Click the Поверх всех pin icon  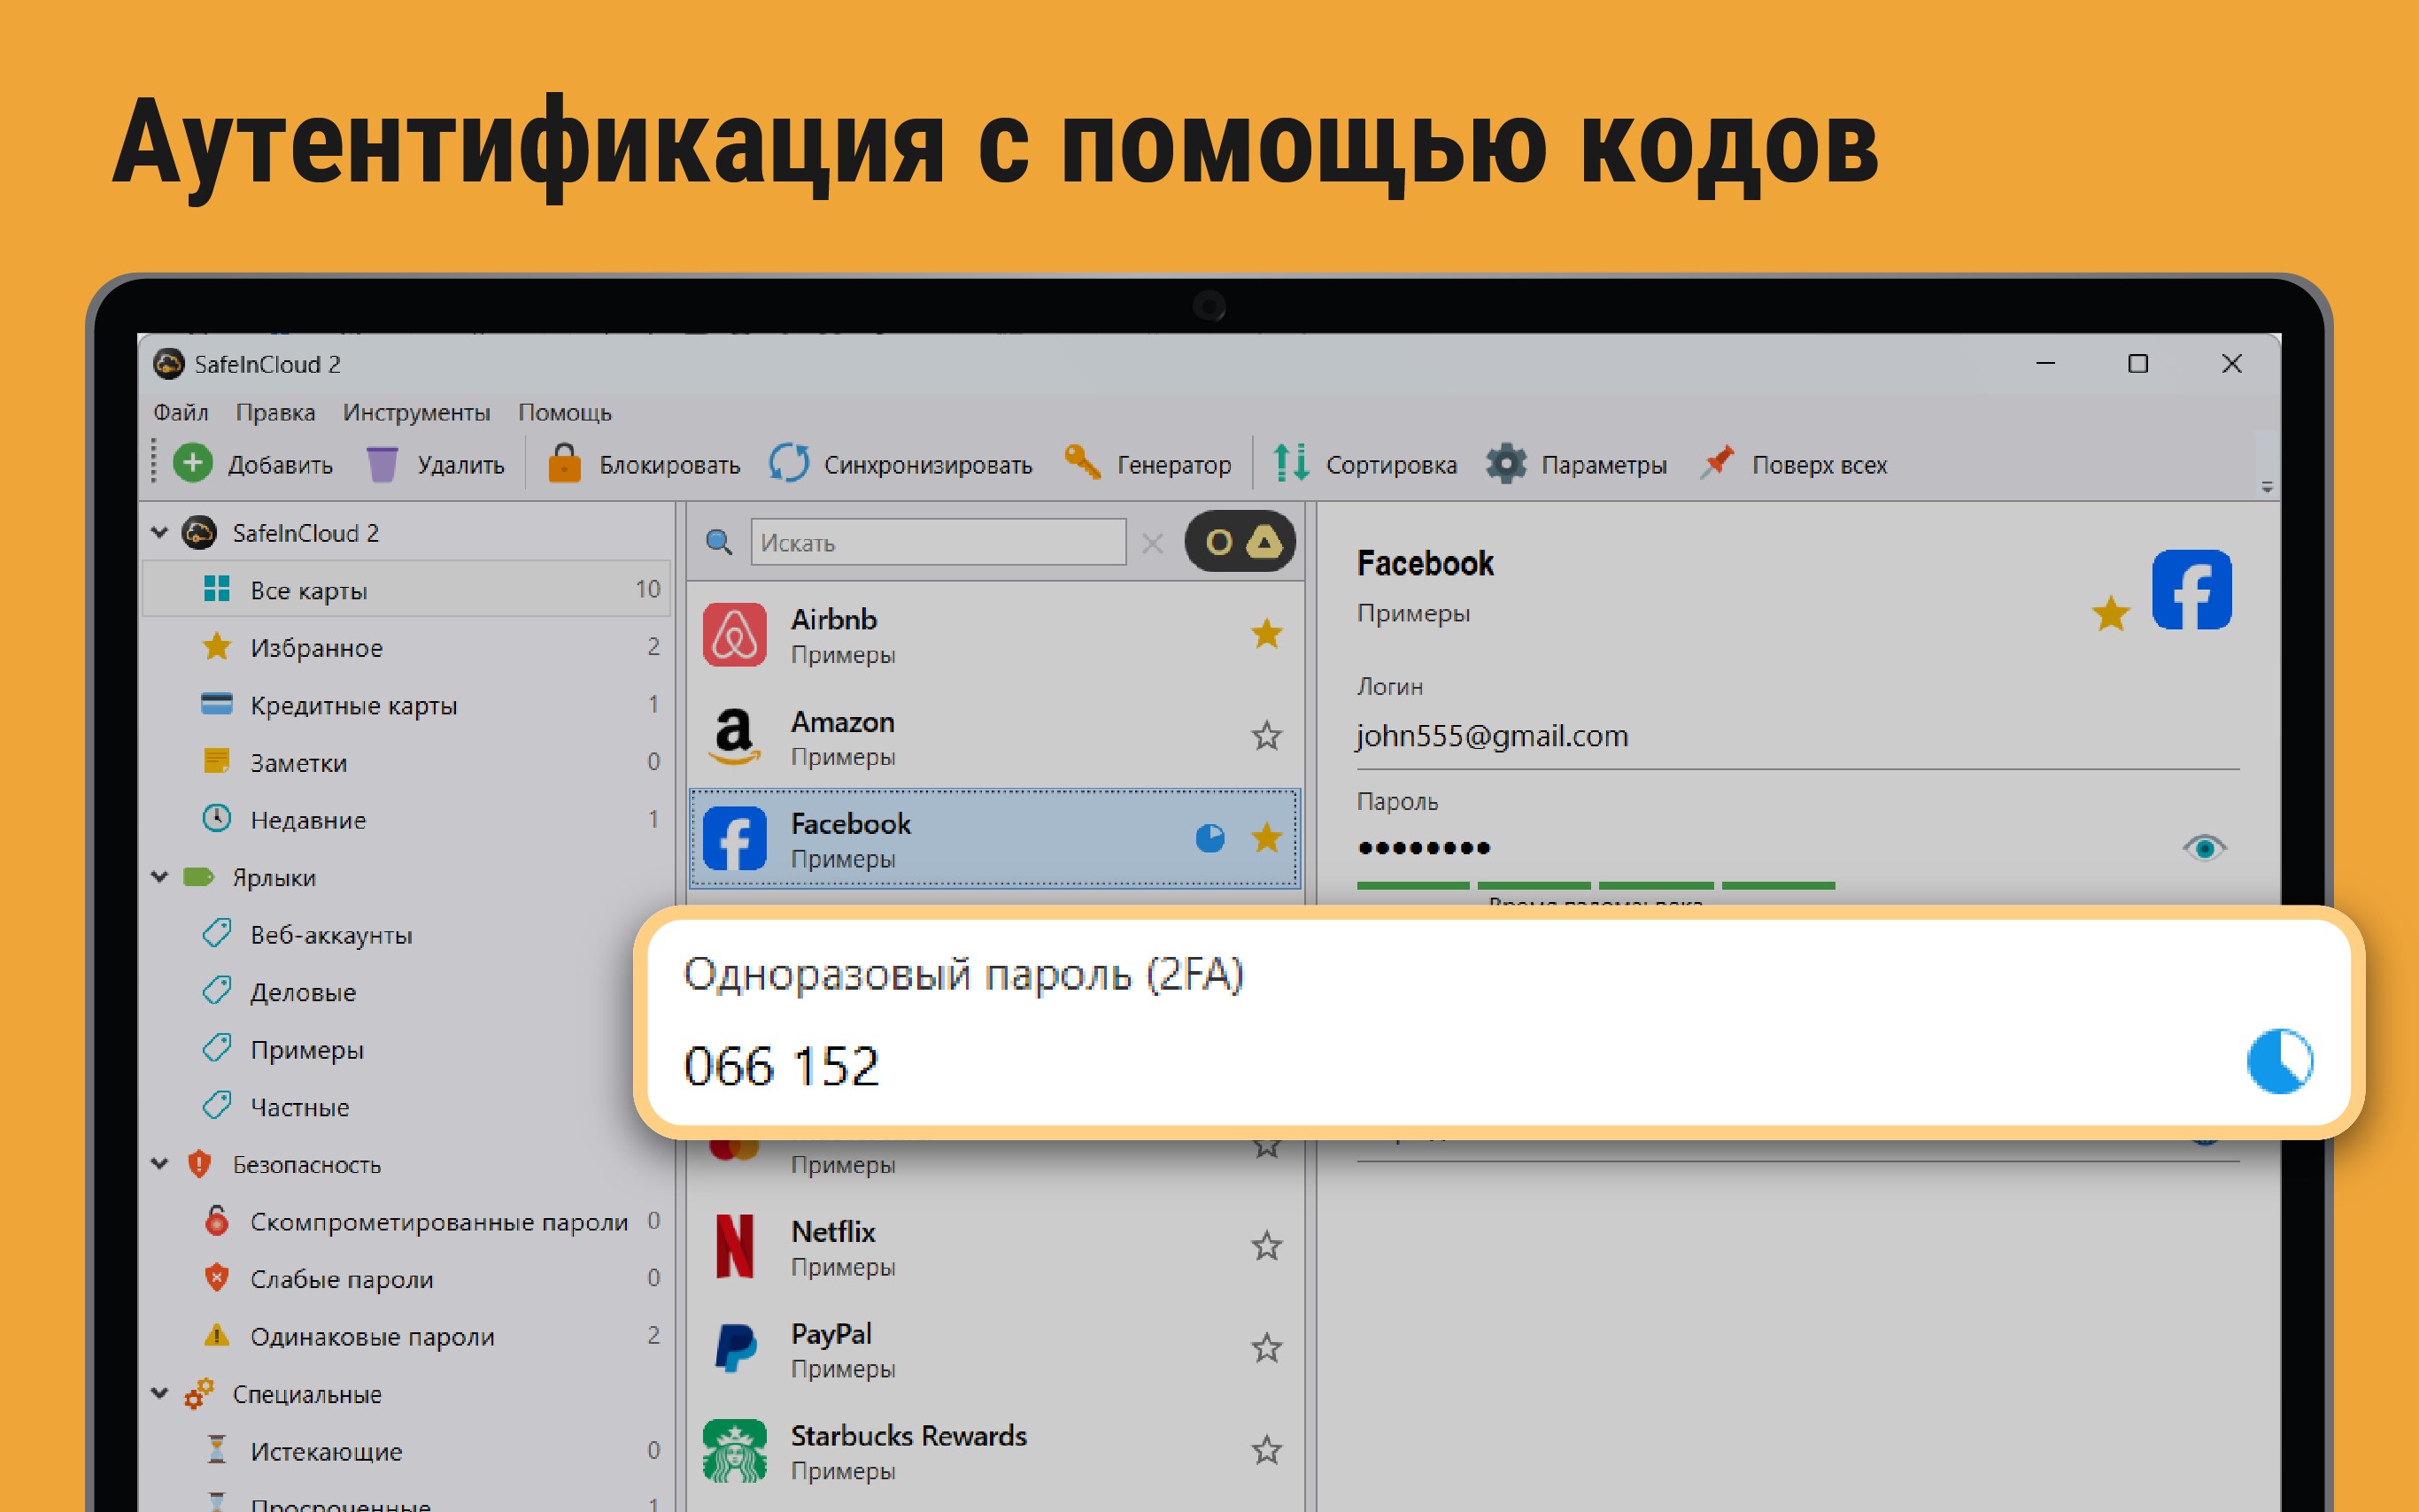click(1717, 463)
